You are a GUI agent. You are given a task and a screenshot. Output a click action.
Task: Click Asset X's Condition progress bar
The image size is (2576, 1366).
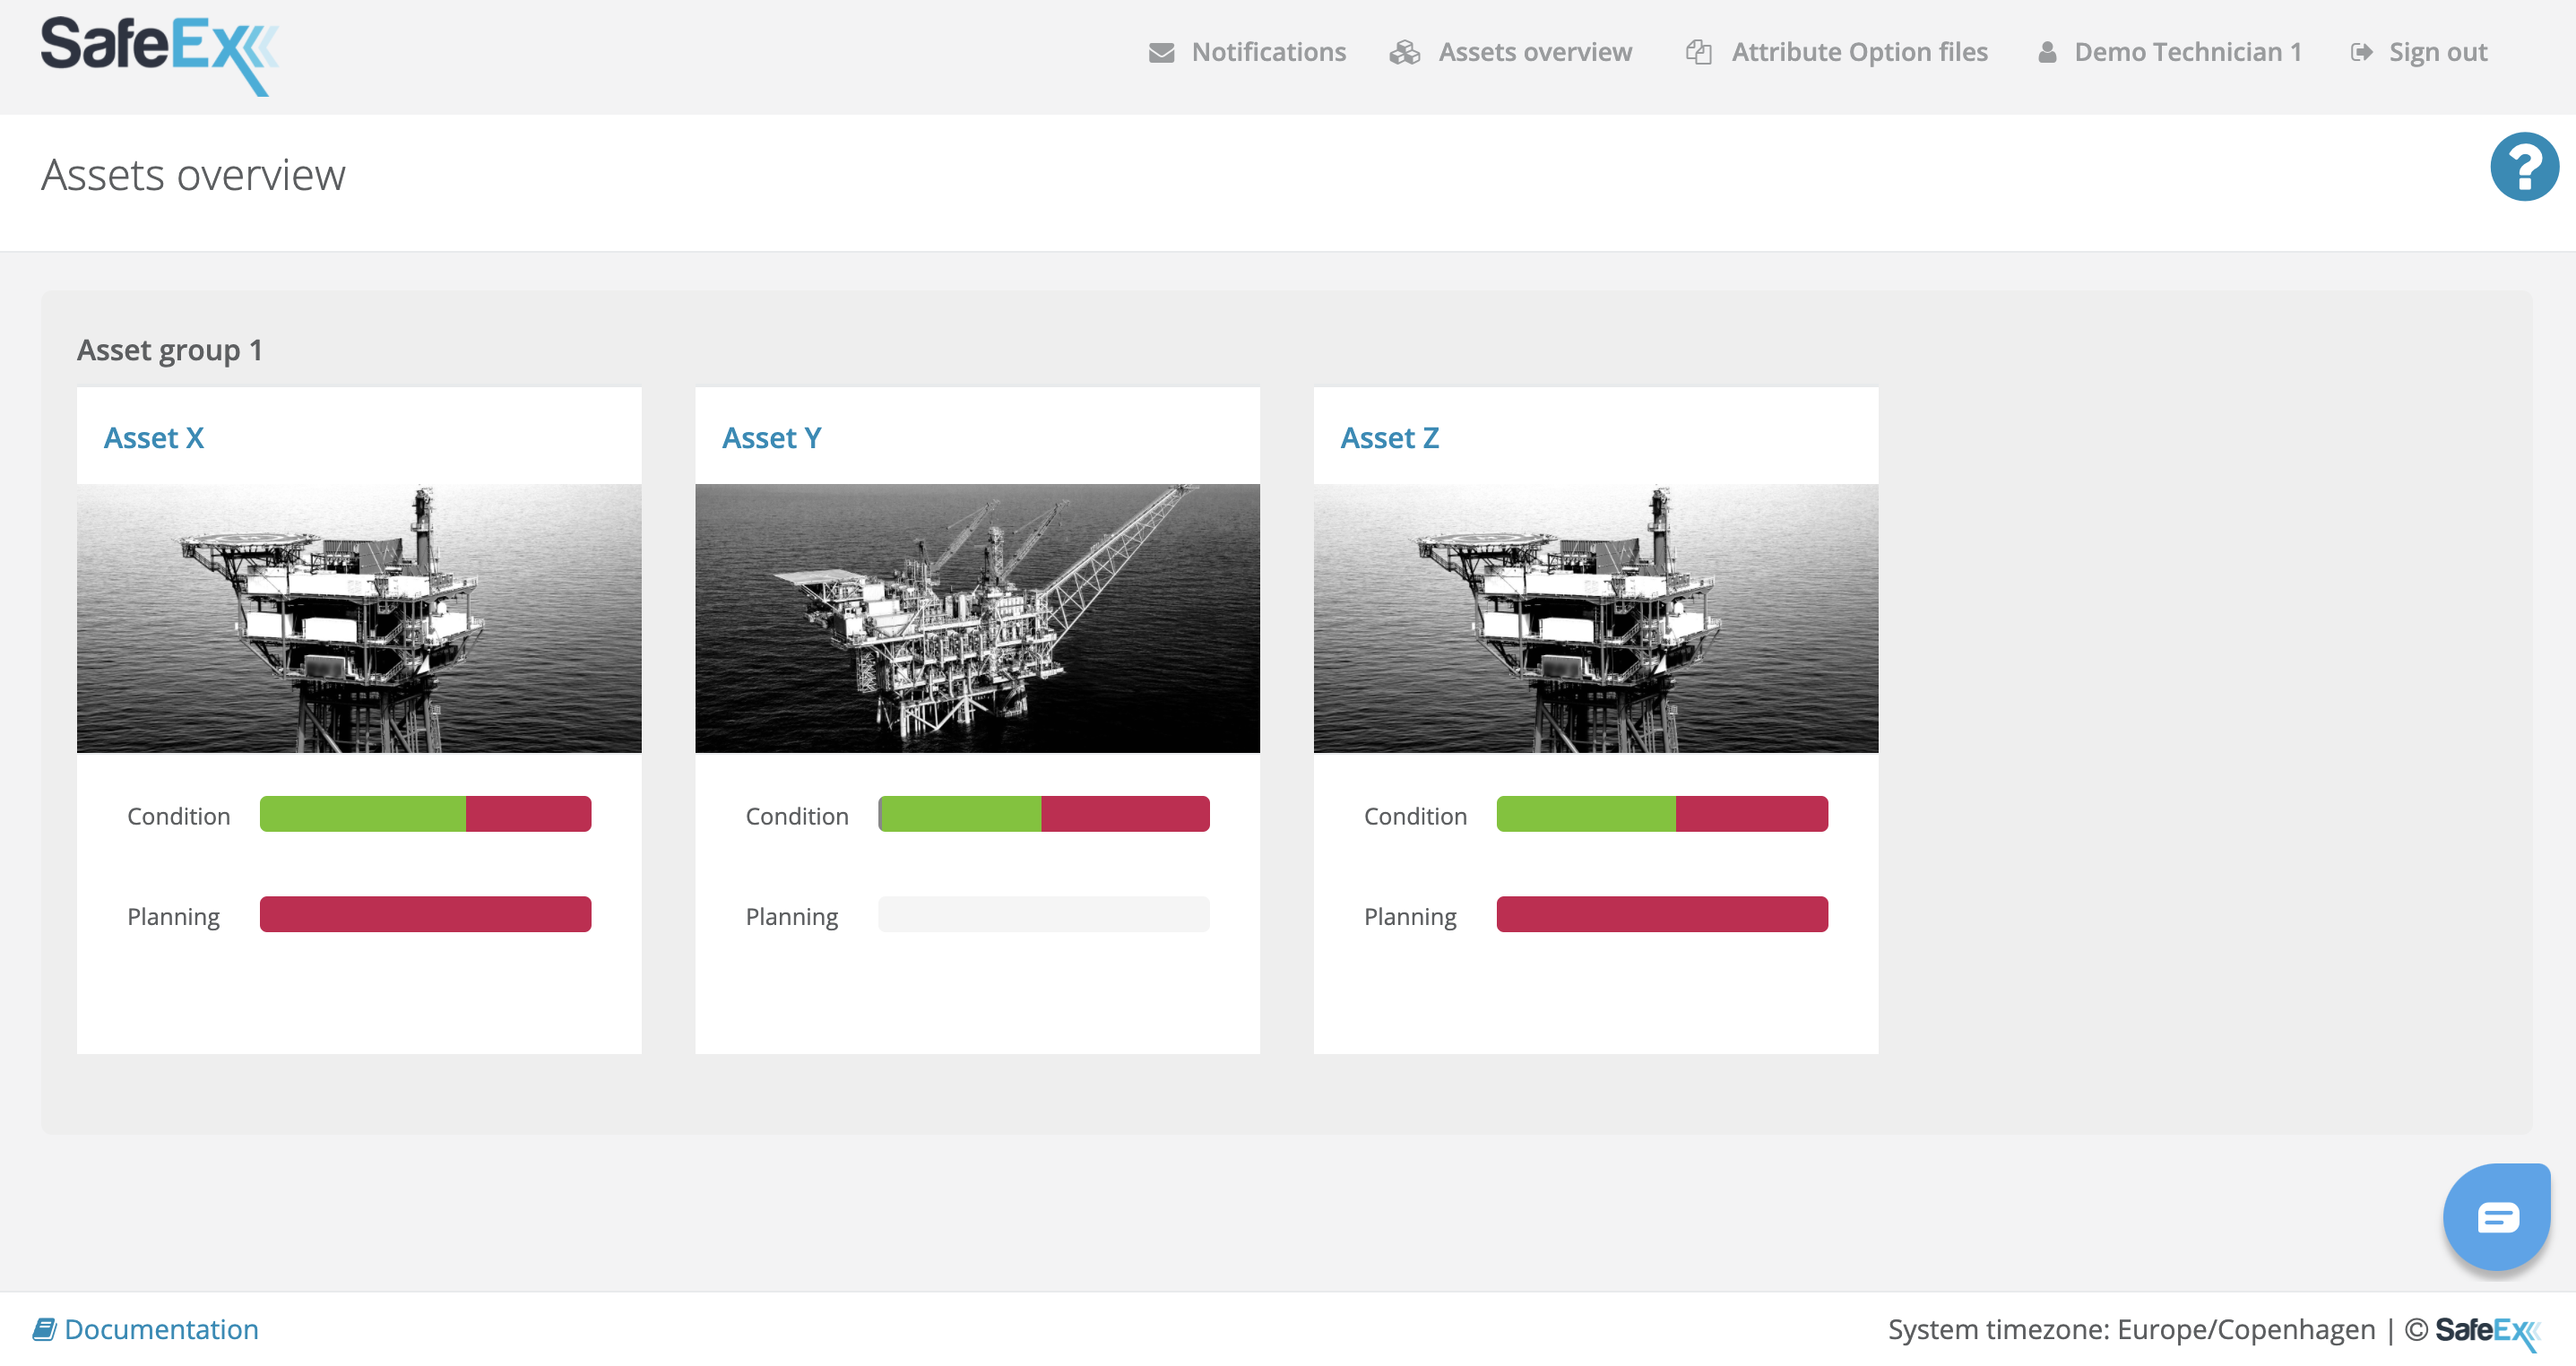(425, 814)
